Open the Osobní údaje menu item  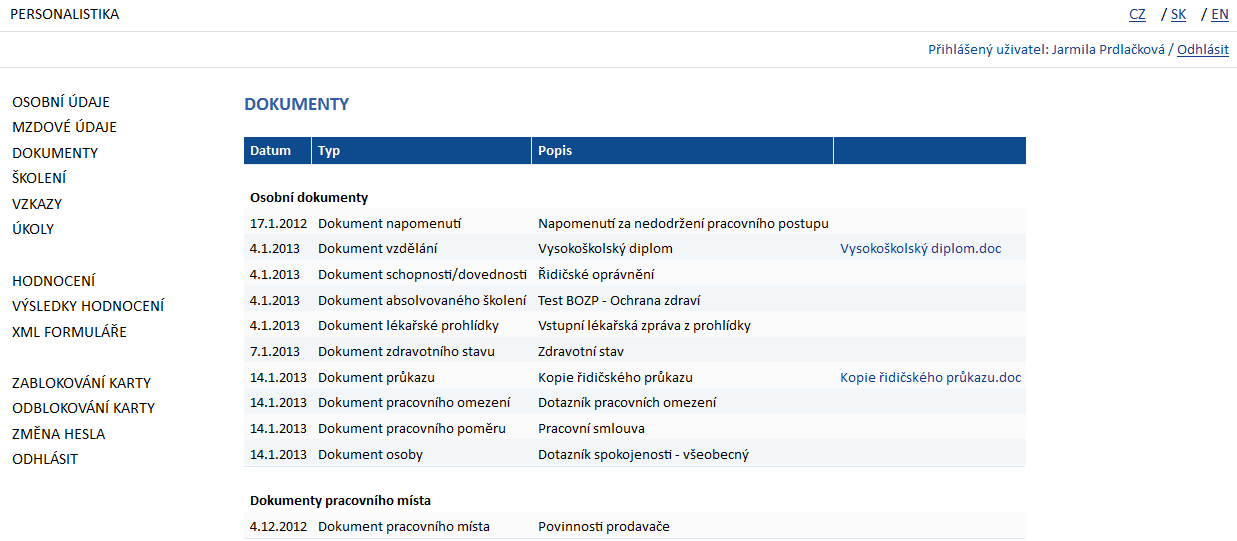pos(61,102)
